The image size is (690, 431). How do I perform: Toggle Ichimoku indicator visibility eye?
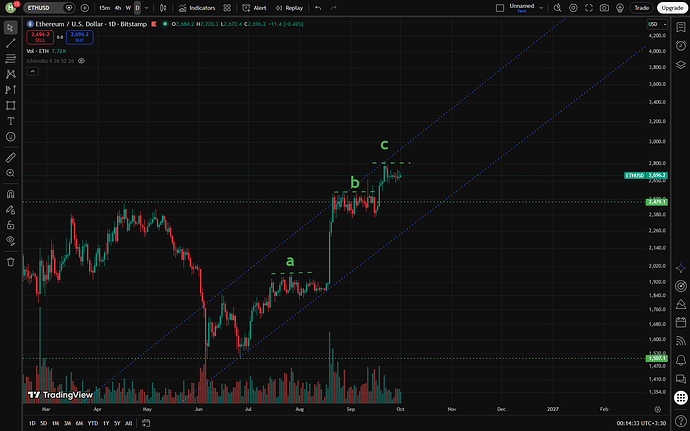pyautogui.click(x=81, y=61)
